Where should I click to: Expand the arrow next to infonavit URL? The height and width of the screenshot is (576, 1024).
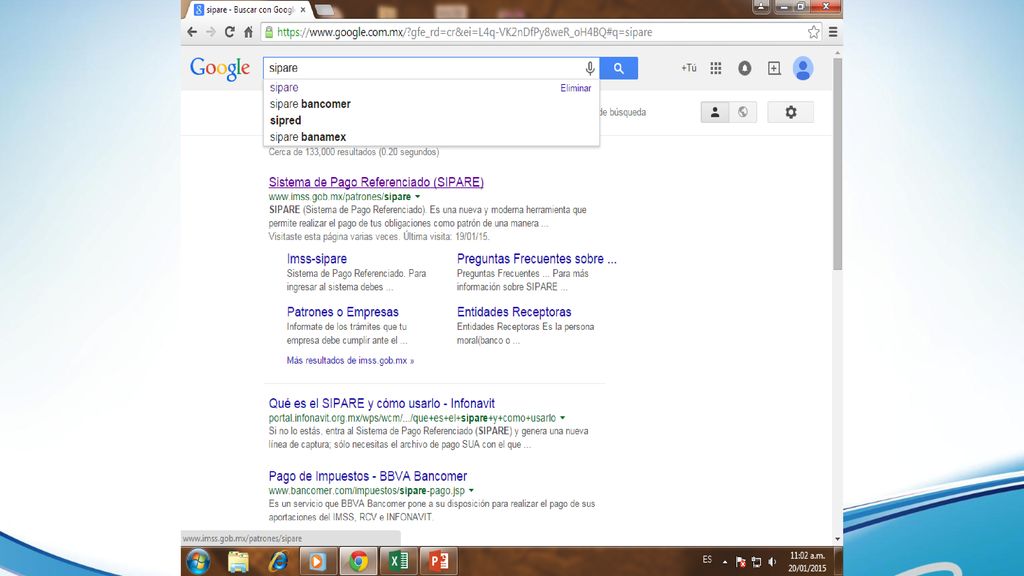[562, 418]
